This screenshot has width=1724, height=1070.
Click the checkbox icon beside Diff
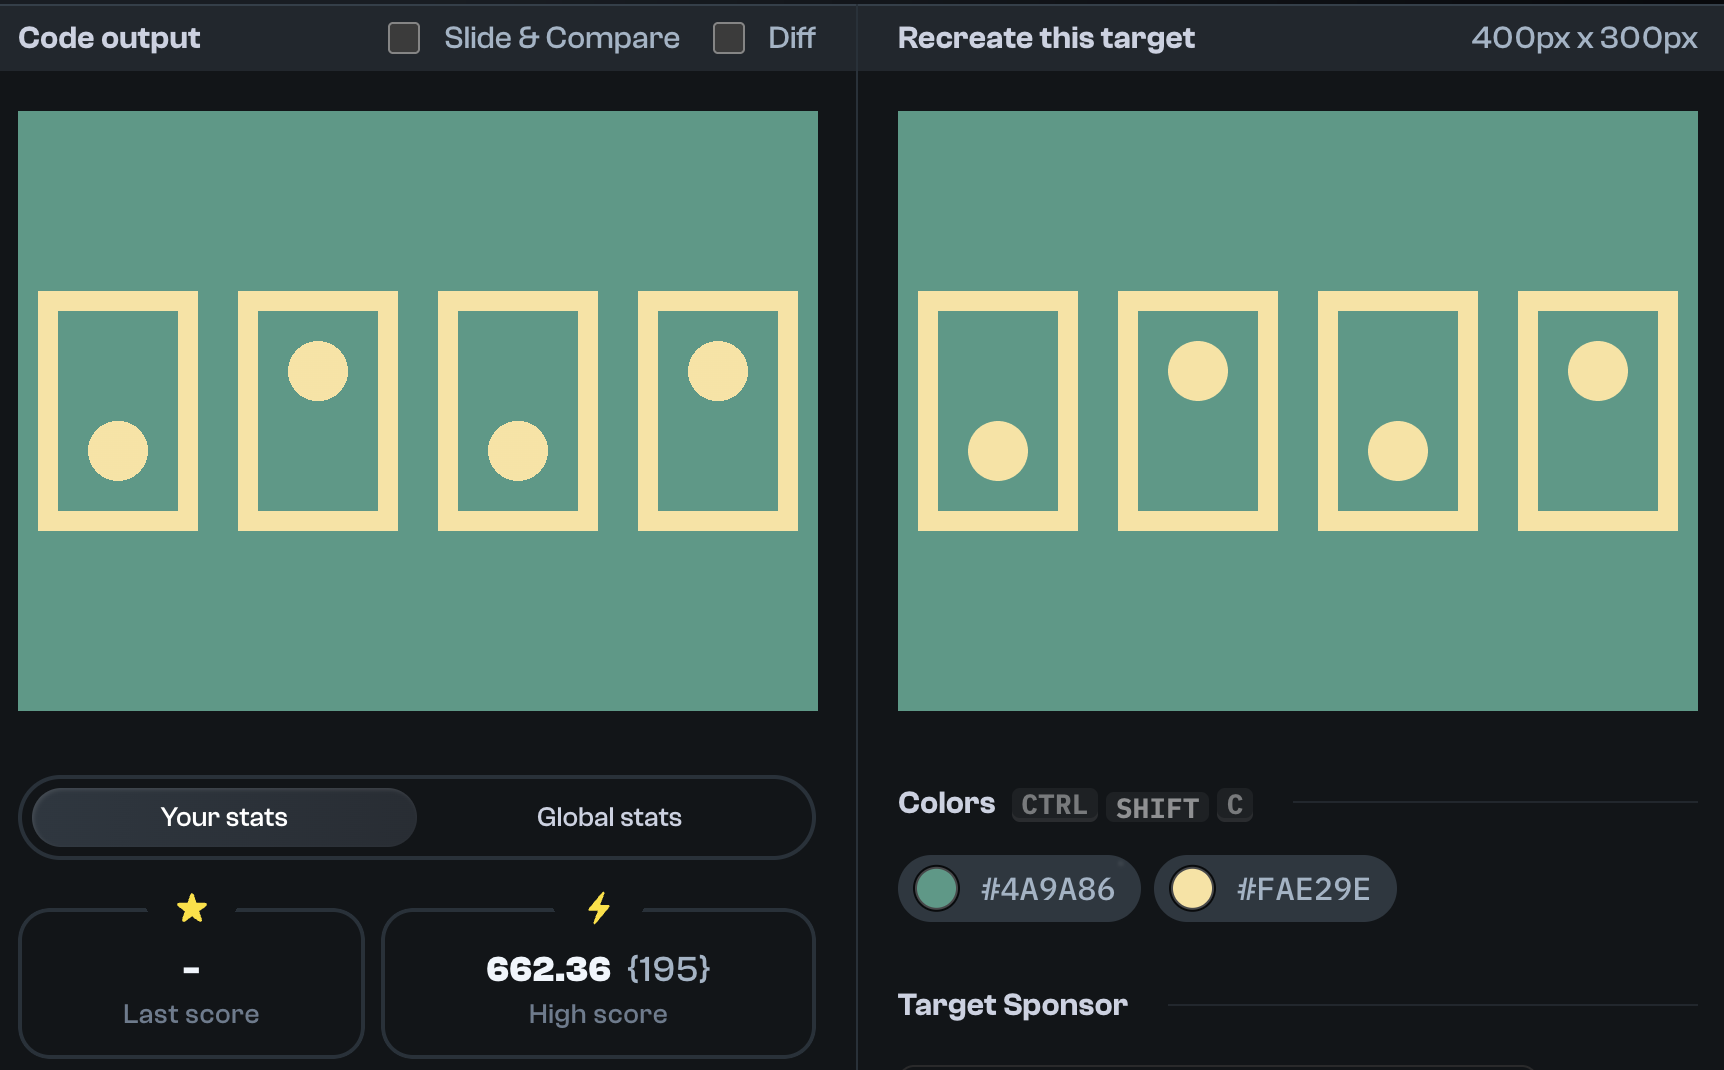pos(728,38)
